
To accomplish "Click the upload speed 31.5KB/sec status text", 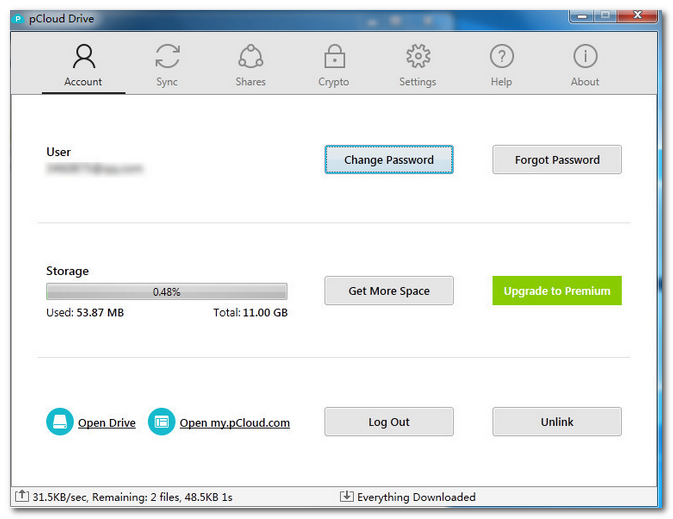I will pyautogui.click(x=133, y=497).
